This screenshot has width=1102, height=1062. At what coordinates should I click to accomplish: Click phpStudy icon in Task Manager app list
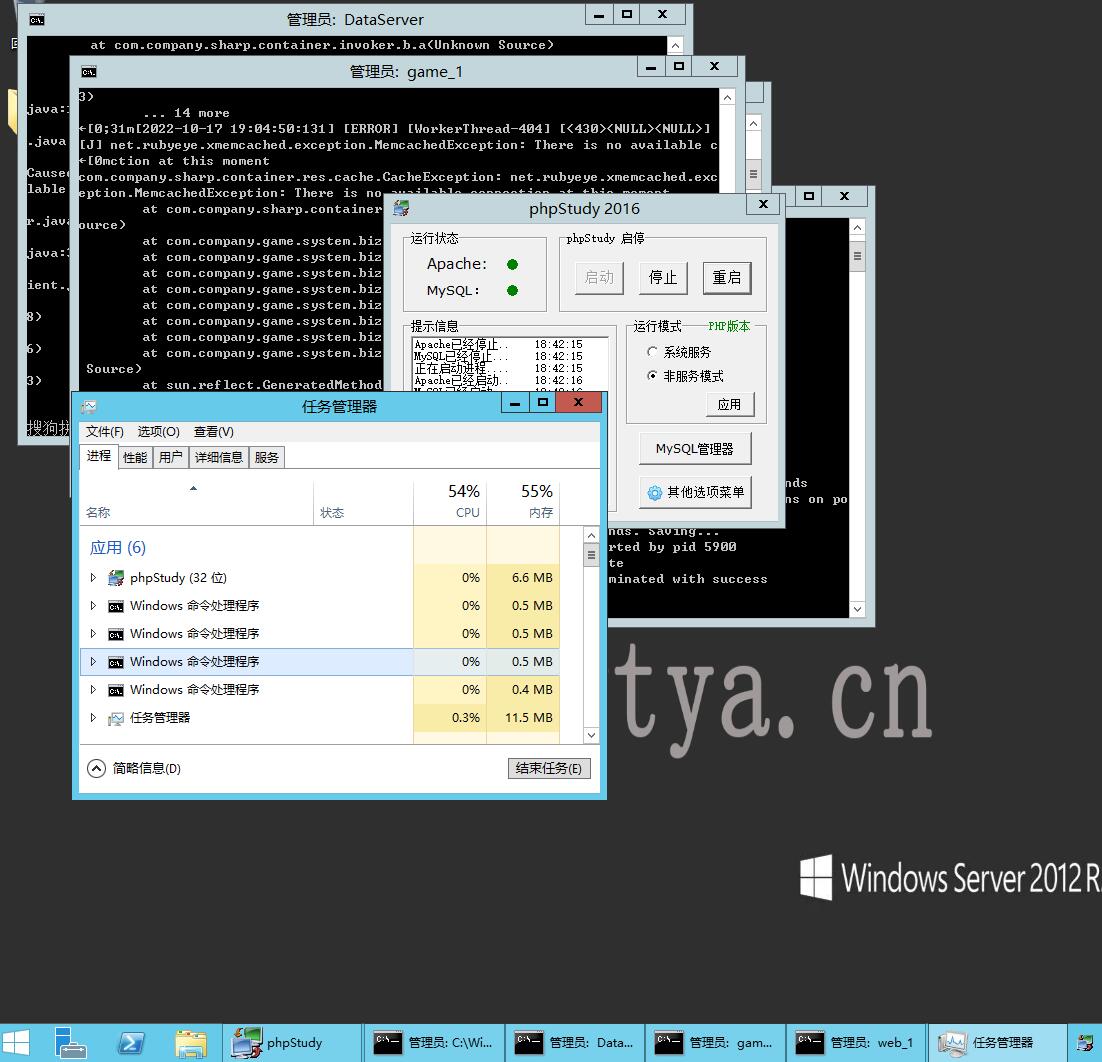coord(116,578)
